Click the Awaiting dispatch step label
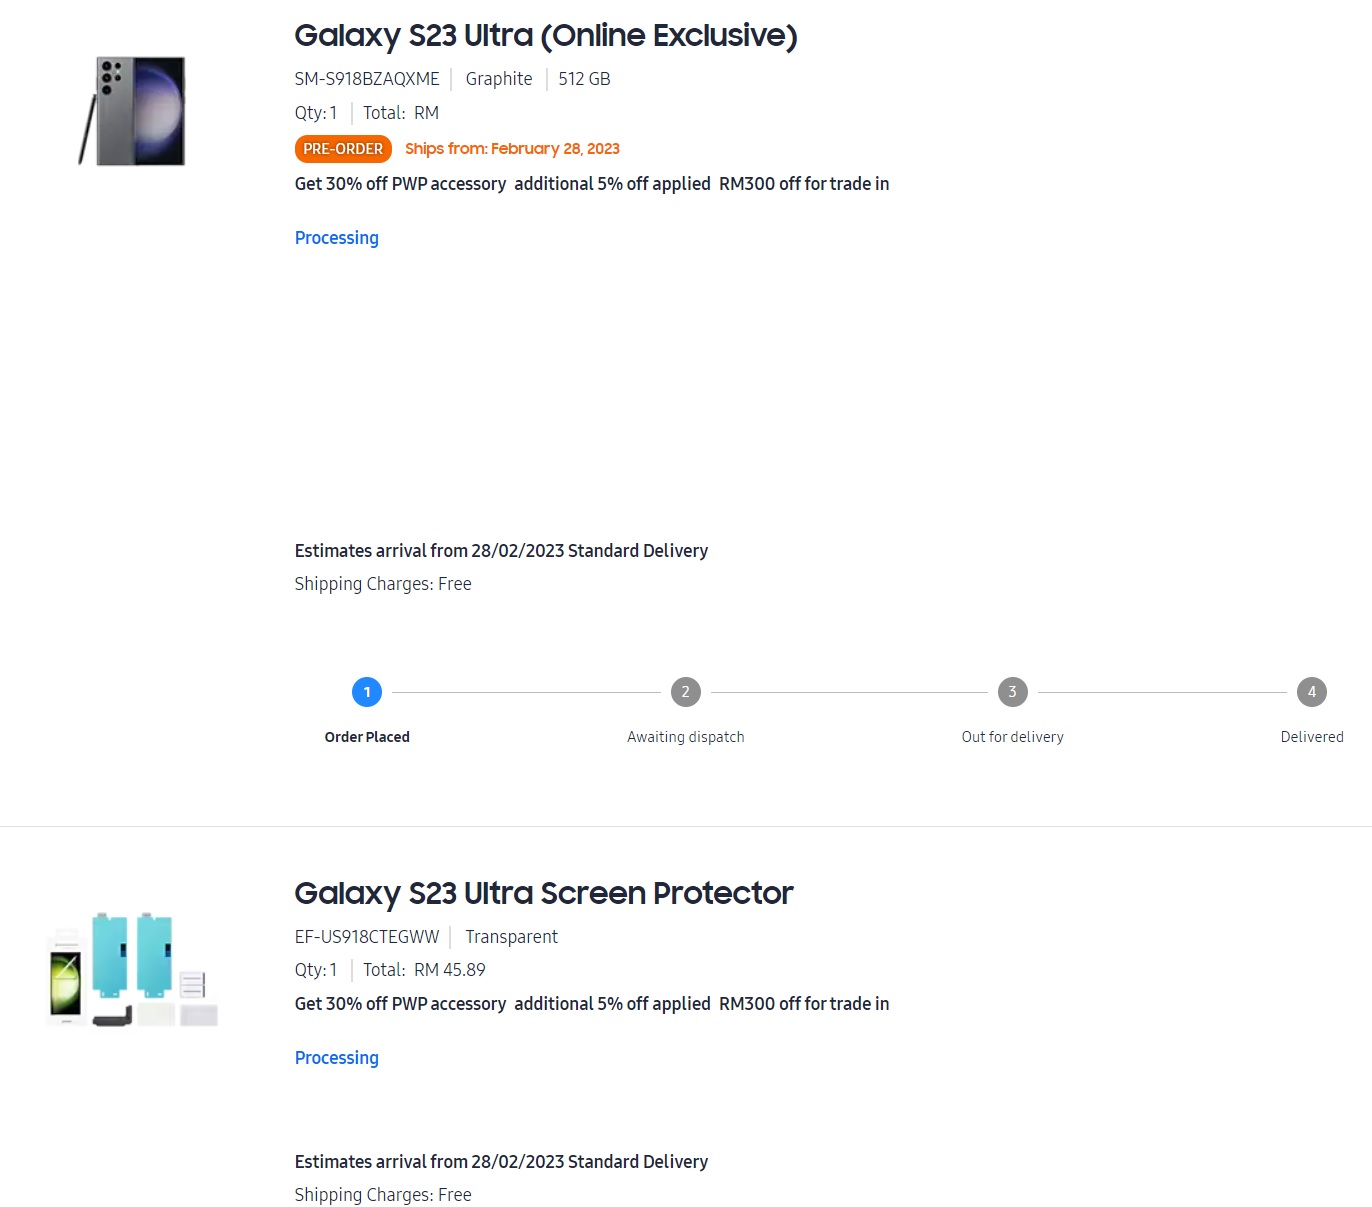The width and height of the screenshot is (1372, 1207). [x=686, y=737]
